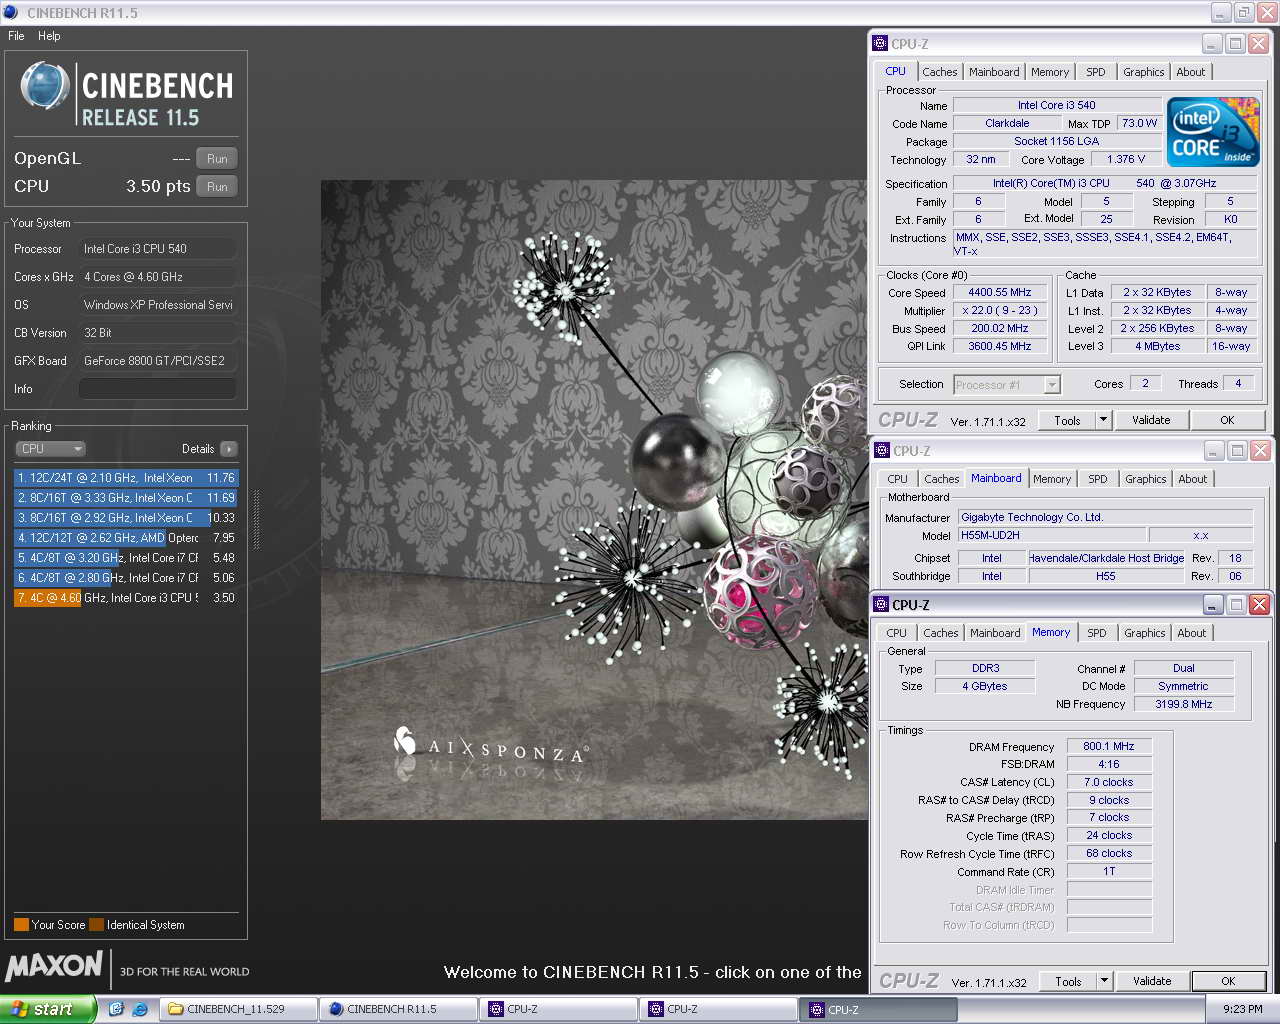Select ranking row 12C/12T AMD Opteron

pos(126,538)
